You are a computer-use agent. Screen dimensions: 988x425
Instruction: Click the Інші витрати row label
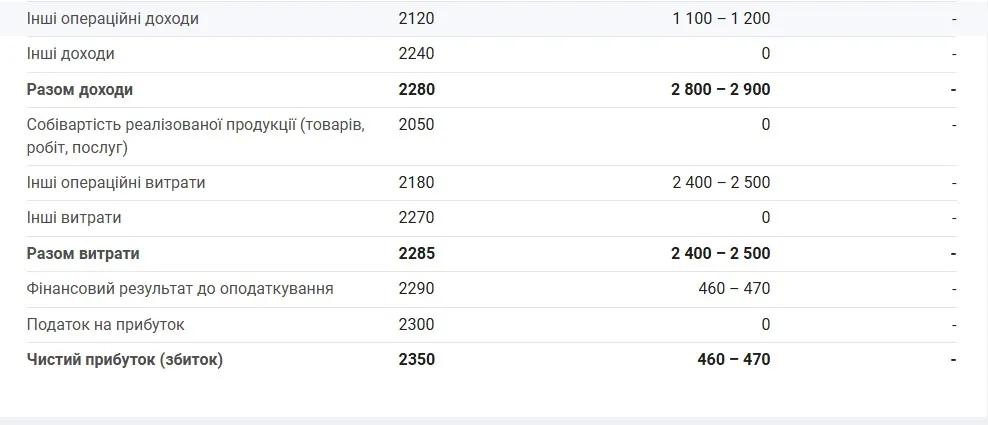coord(74,218)
